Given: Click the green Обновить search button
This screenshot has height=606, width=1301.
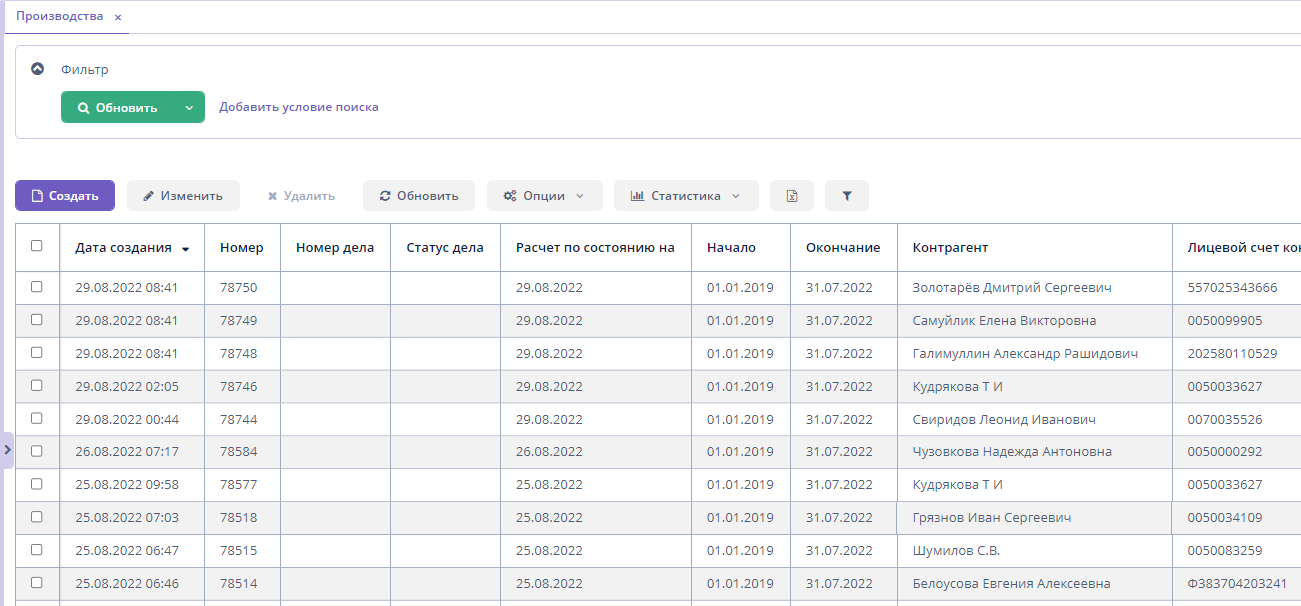Looking at the screenshot, I should pyautogui.click(x=117, y=107).
